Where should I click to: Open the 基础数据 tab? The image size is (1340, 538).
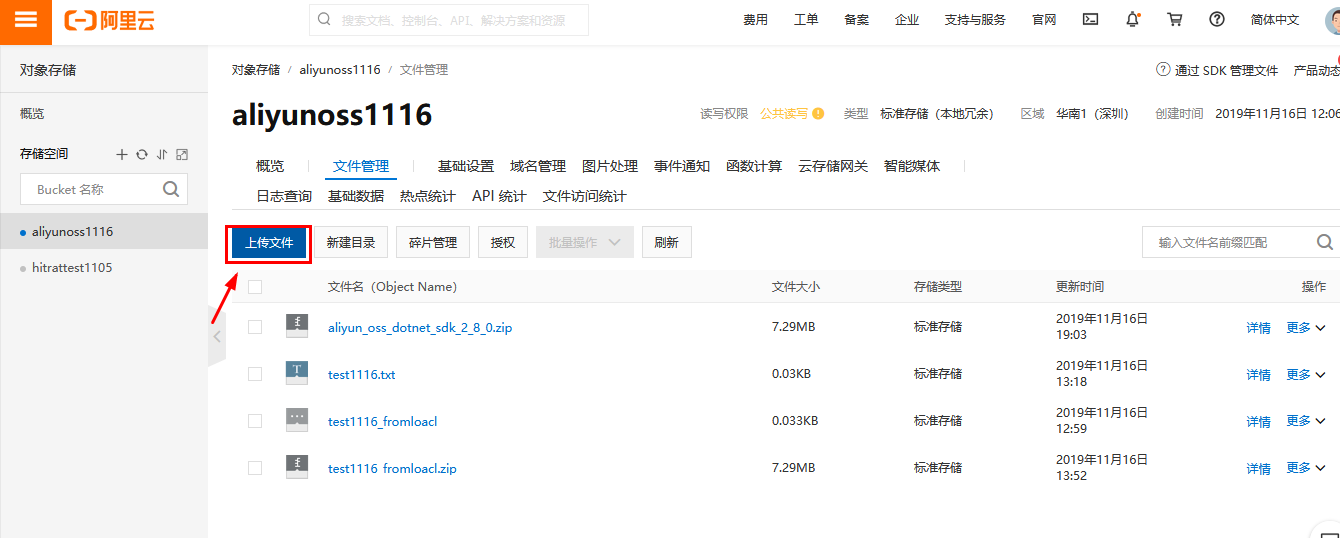356,196
